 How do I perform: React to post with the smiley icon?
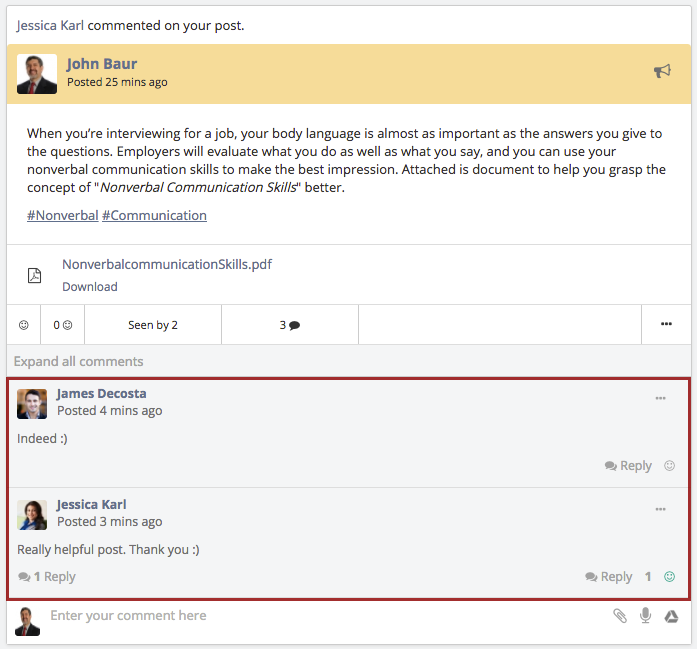24,325
